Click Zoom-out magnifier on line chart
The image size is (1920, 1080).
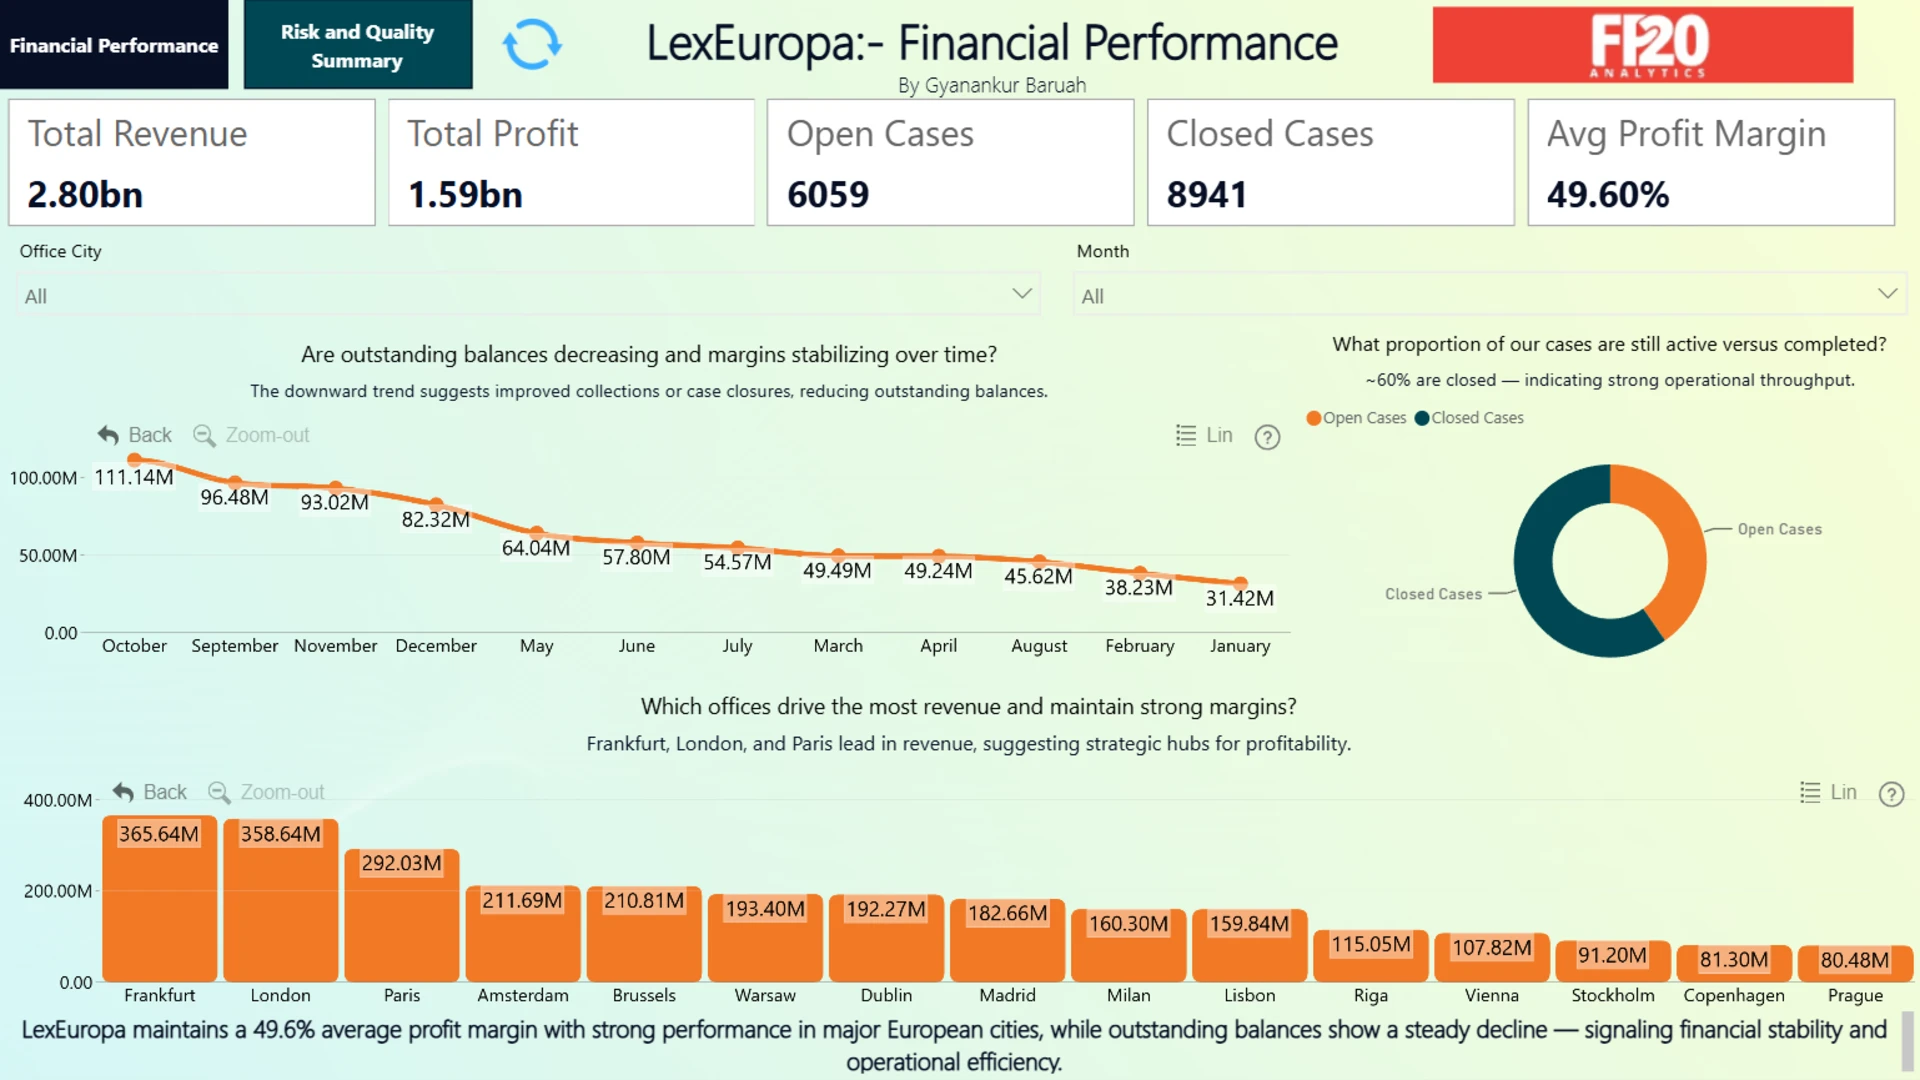point(204,435)
